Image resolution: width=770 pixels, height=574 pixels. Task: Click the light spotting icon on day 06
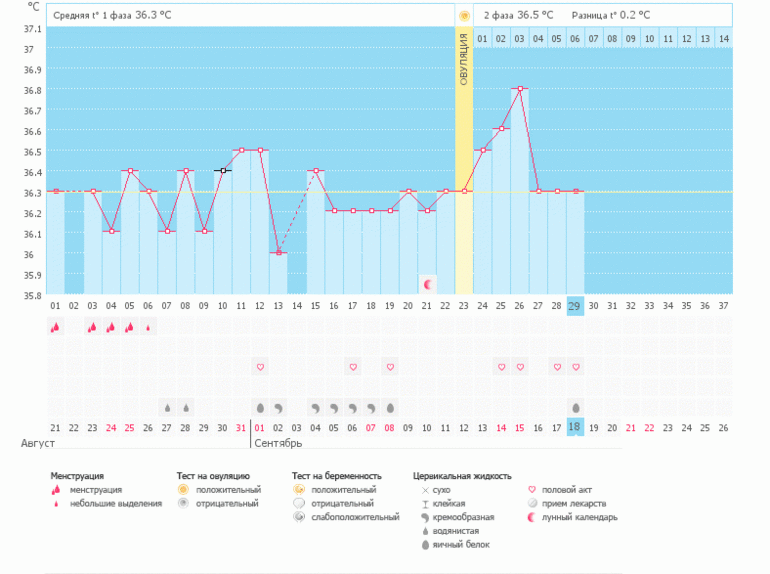148,327
